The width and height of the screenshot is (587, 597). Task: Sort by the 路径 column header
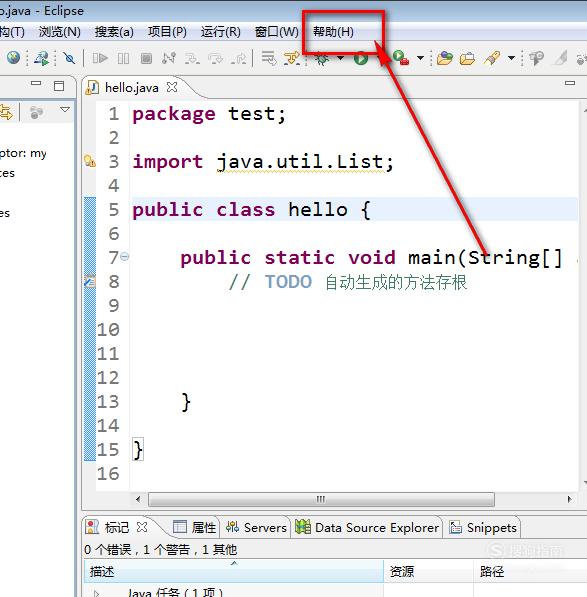pos(530,571)
